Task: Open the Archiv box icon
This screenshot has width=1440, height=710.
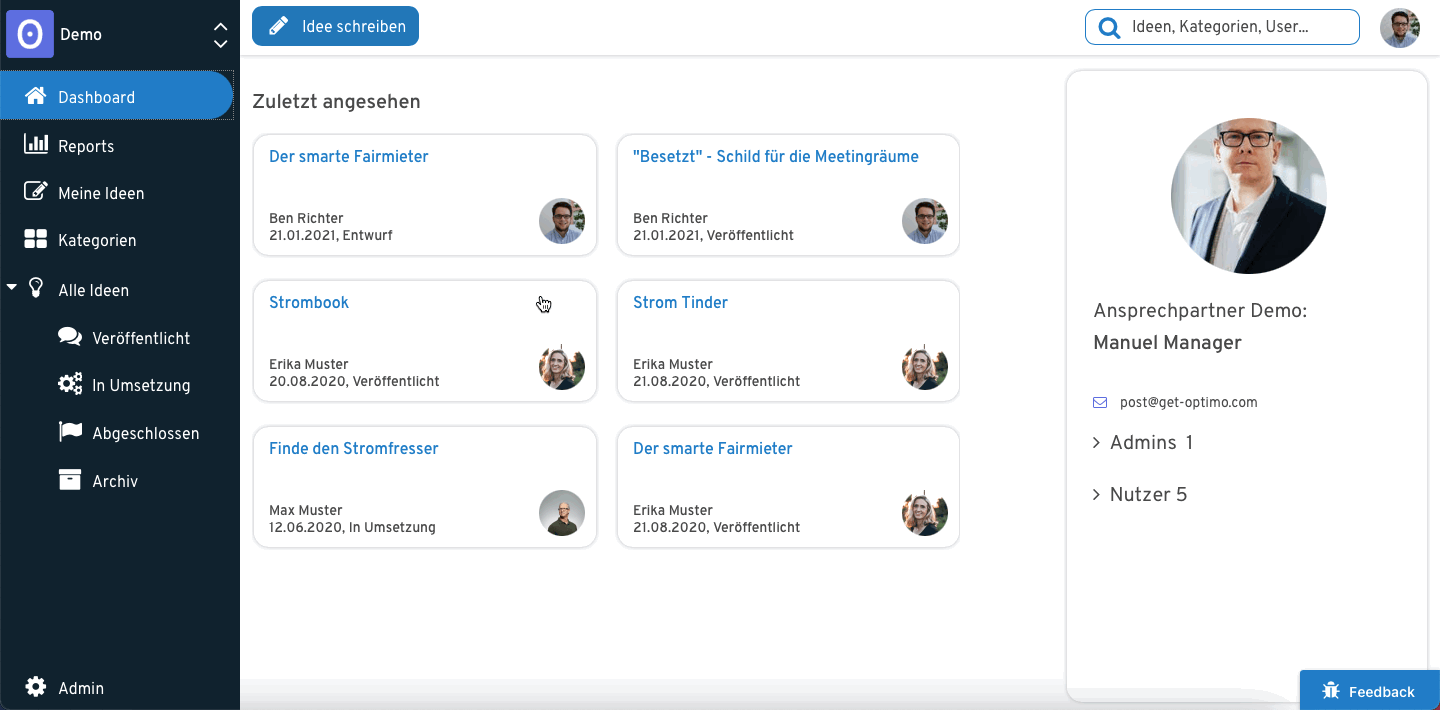Action: pyautogui.click(x=70, y=480)
